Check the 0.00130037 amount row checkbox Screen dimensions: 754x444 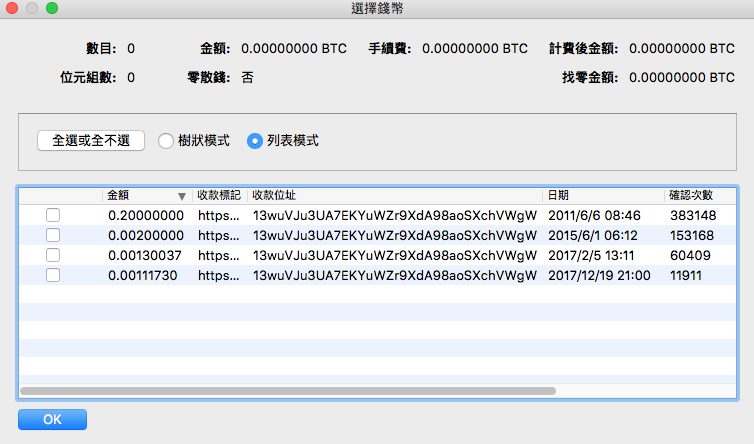coord(53,255)
